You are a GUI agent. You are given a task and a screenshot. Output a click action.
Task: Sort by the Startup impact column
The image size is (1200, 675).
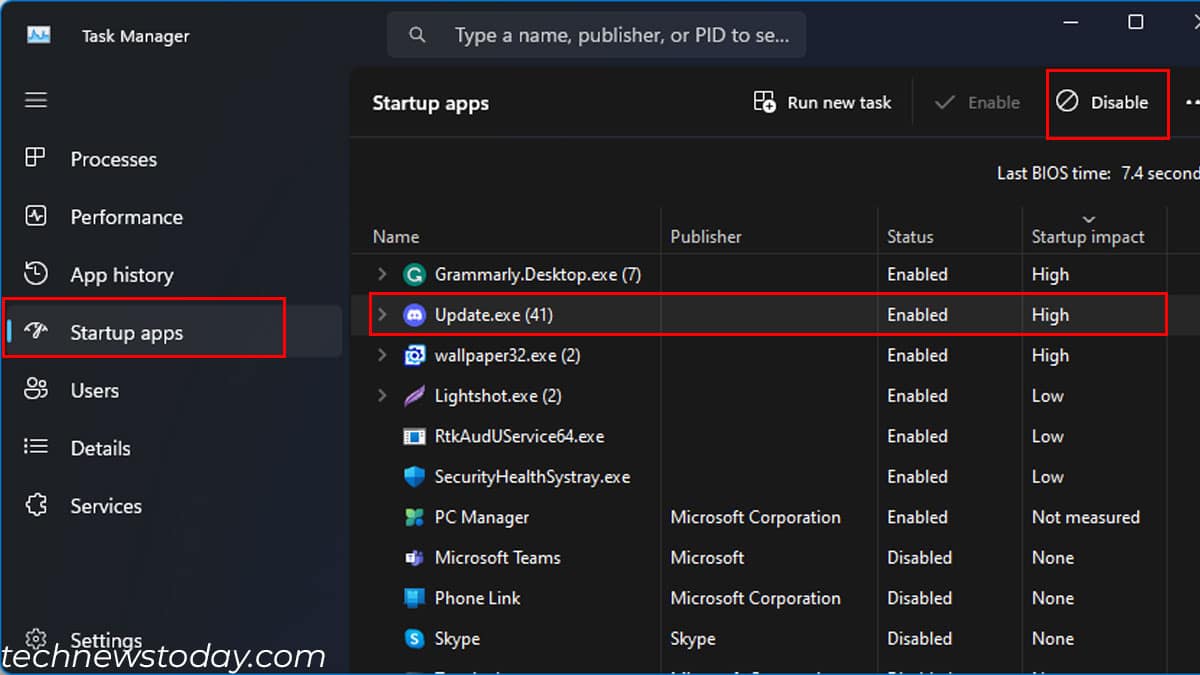point(1087,236)
